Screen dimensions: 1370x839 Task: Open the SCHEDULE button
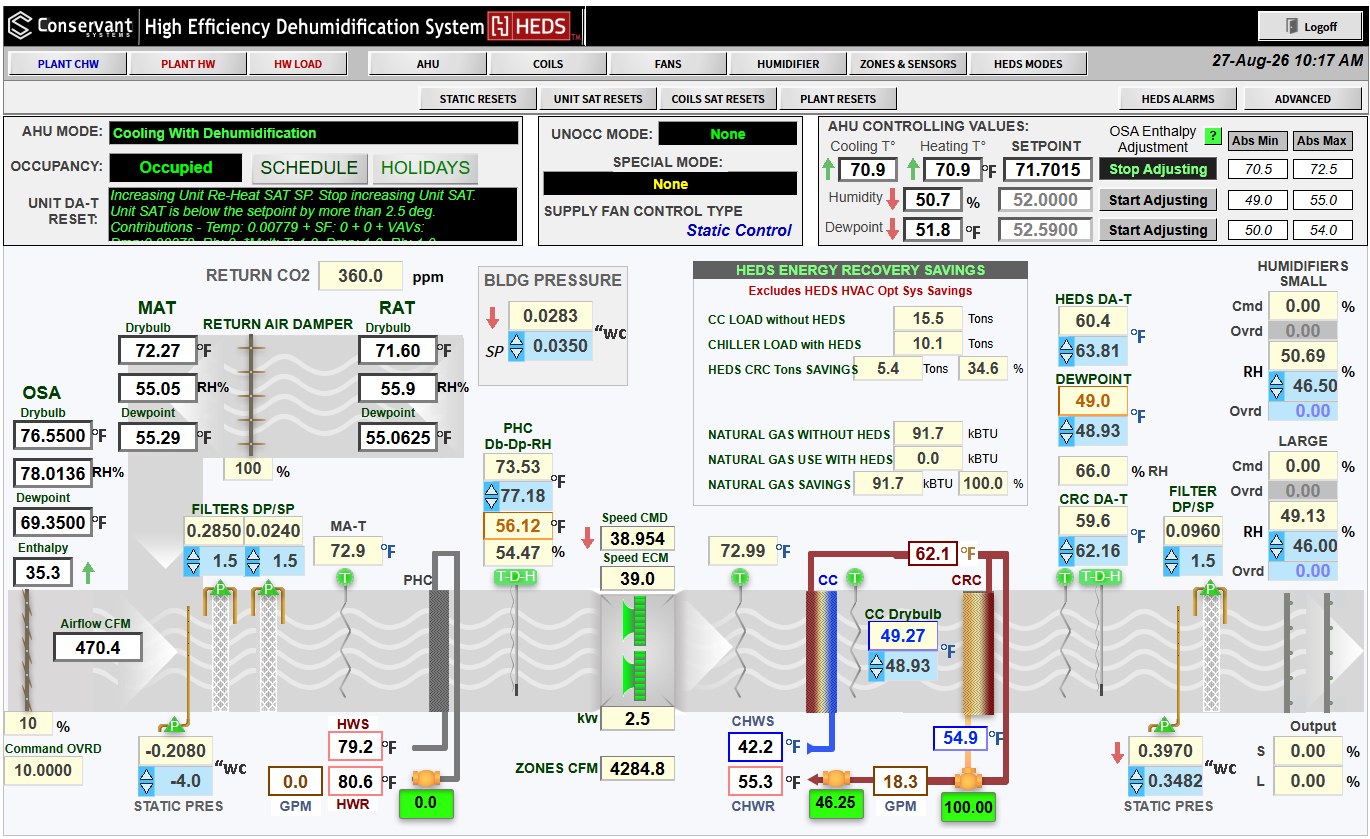pyautogui.click(x=309, y=168)
